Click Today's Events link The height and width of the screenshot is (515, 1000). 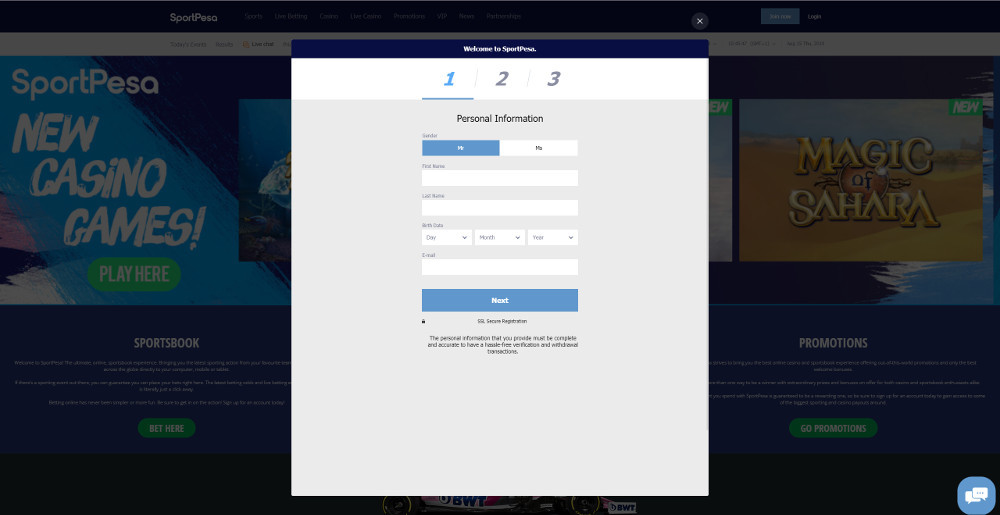pos(188,45)
